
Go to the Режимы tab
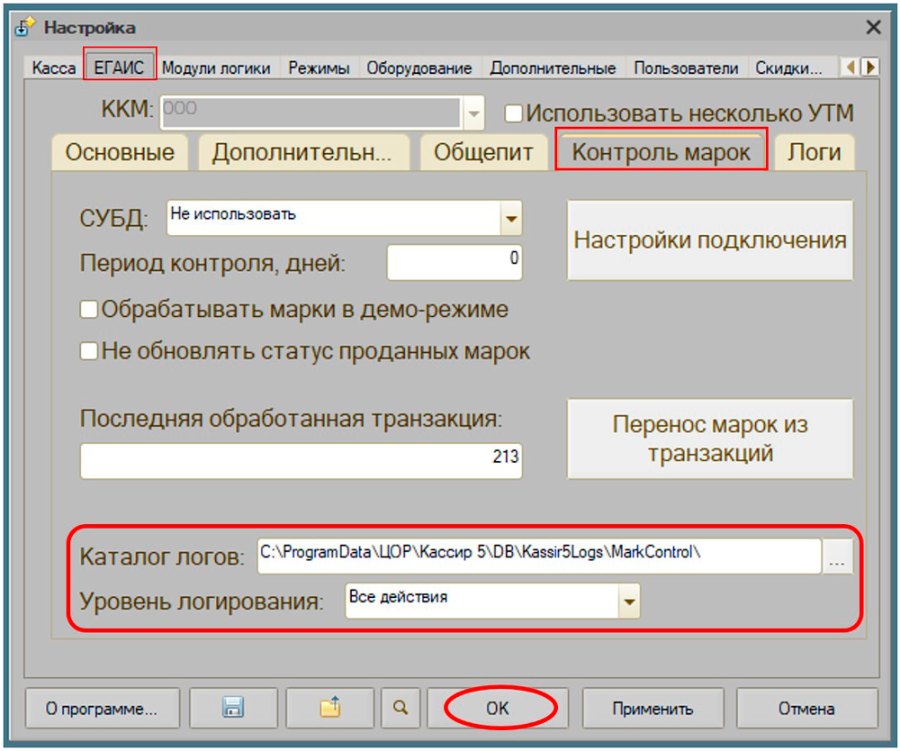click(x=319, y=68)
